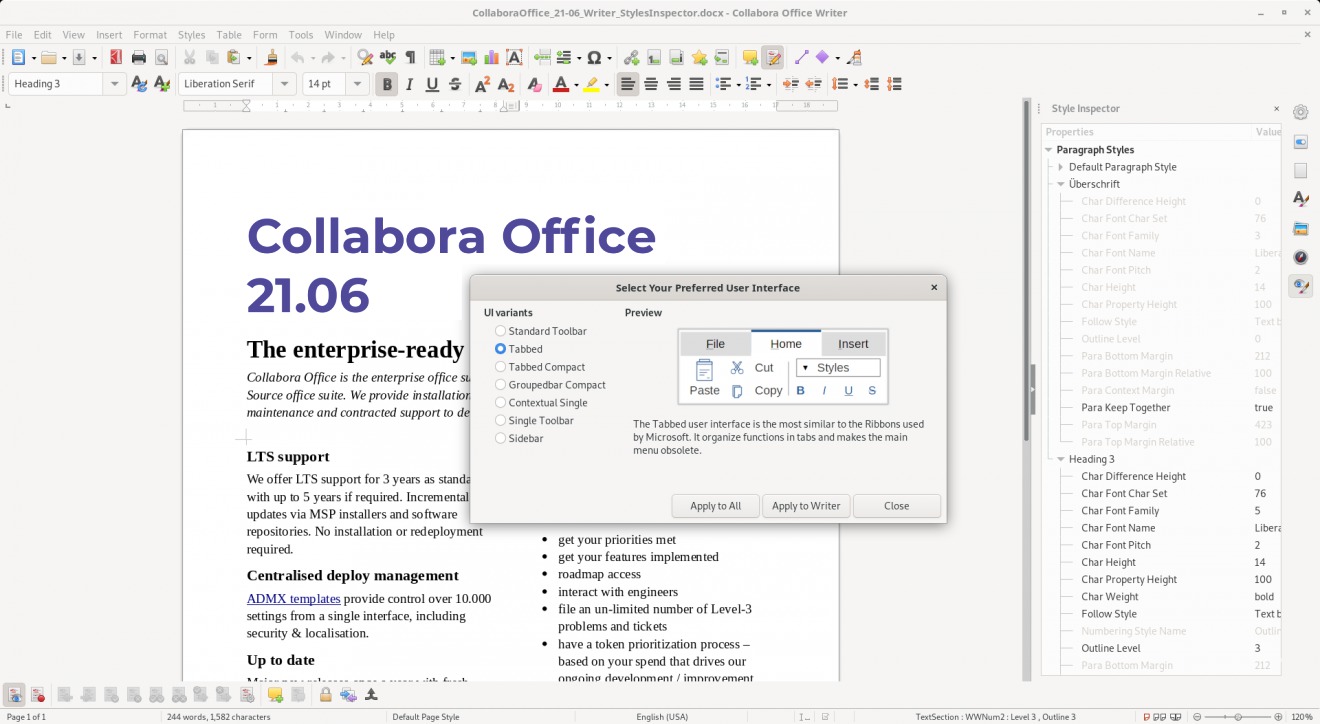Clear direct formatting with eraser icon
This screenshot has width=1320, height=724.
pyautogui.click(x=534, y=84)
